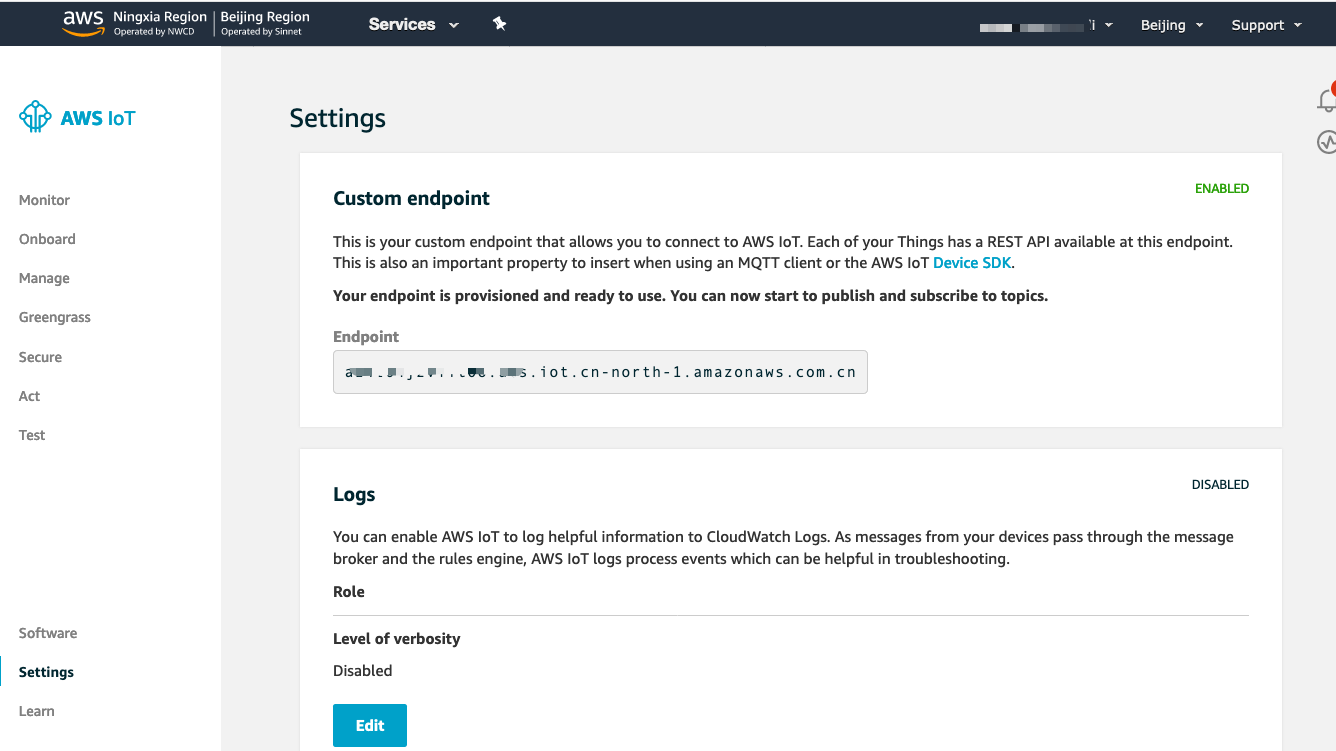Click the custom endpoint address field
1336x751 pixels.
[600, 372]
